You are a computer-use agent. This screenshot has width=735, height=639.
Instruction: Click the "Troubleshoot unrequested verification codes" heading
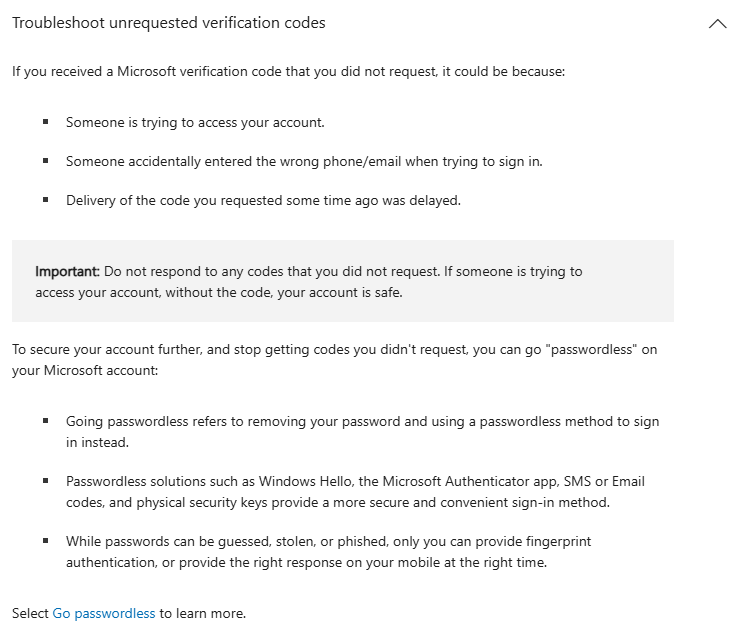[x=169, y=23]
